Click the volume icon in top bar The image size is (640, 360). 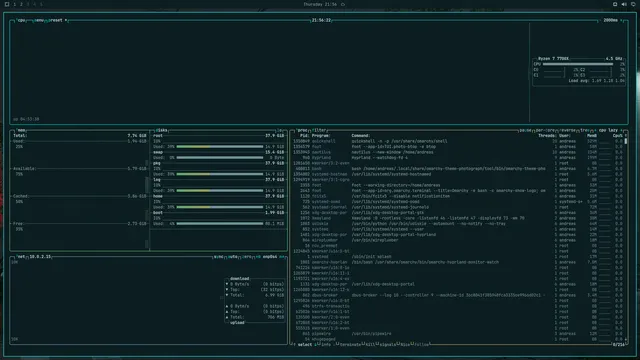click(624, 4)
